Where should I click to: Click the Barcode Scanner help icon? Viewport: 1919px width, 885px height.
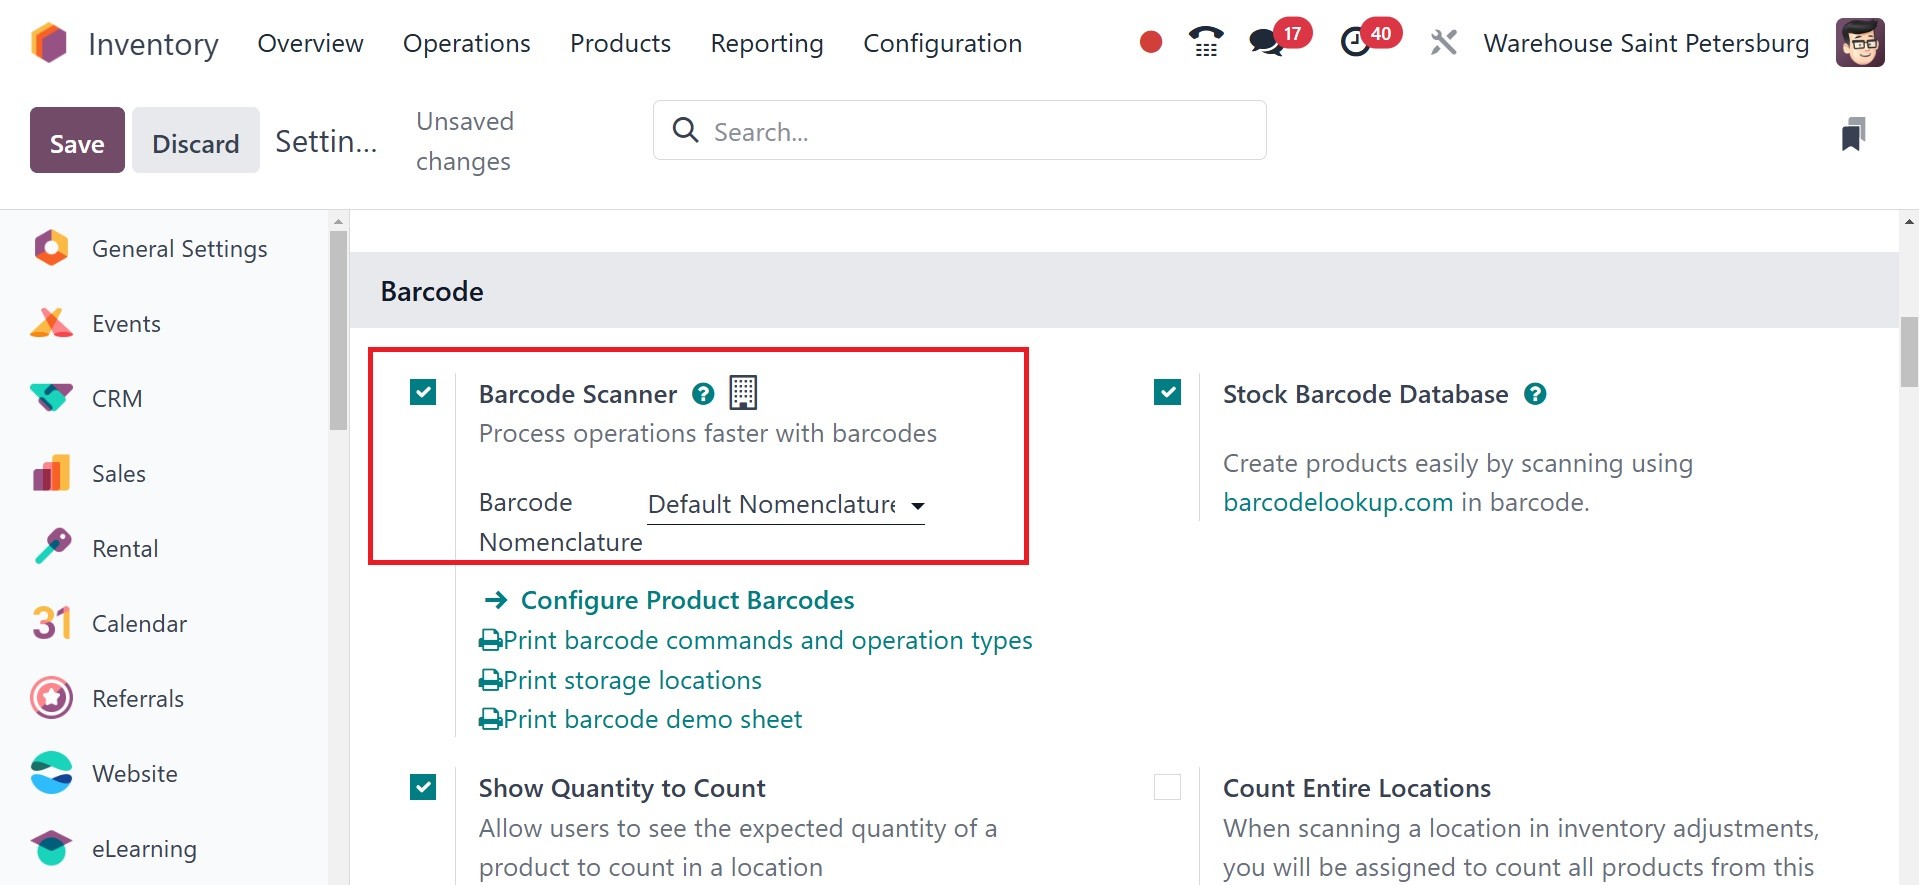(704, 394)
